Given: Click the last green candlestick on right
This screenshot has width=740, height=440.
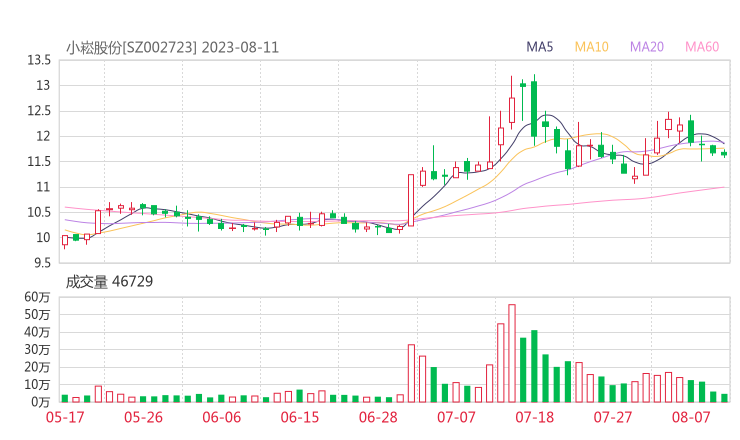Looking at the screenshot, I should [724, 153].
